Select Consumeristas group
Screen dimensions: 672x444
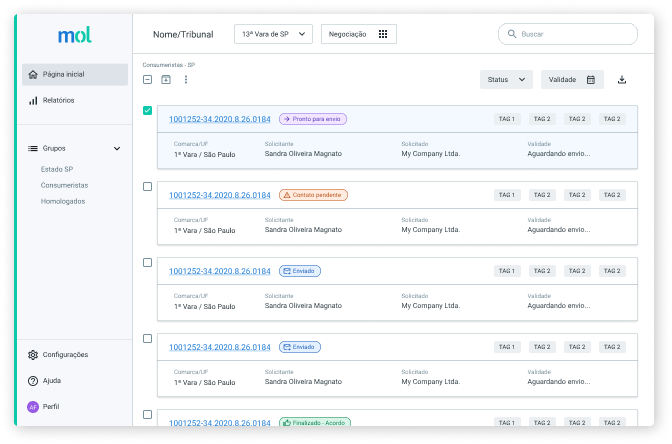pyautogui.click(x=64, y=185)
